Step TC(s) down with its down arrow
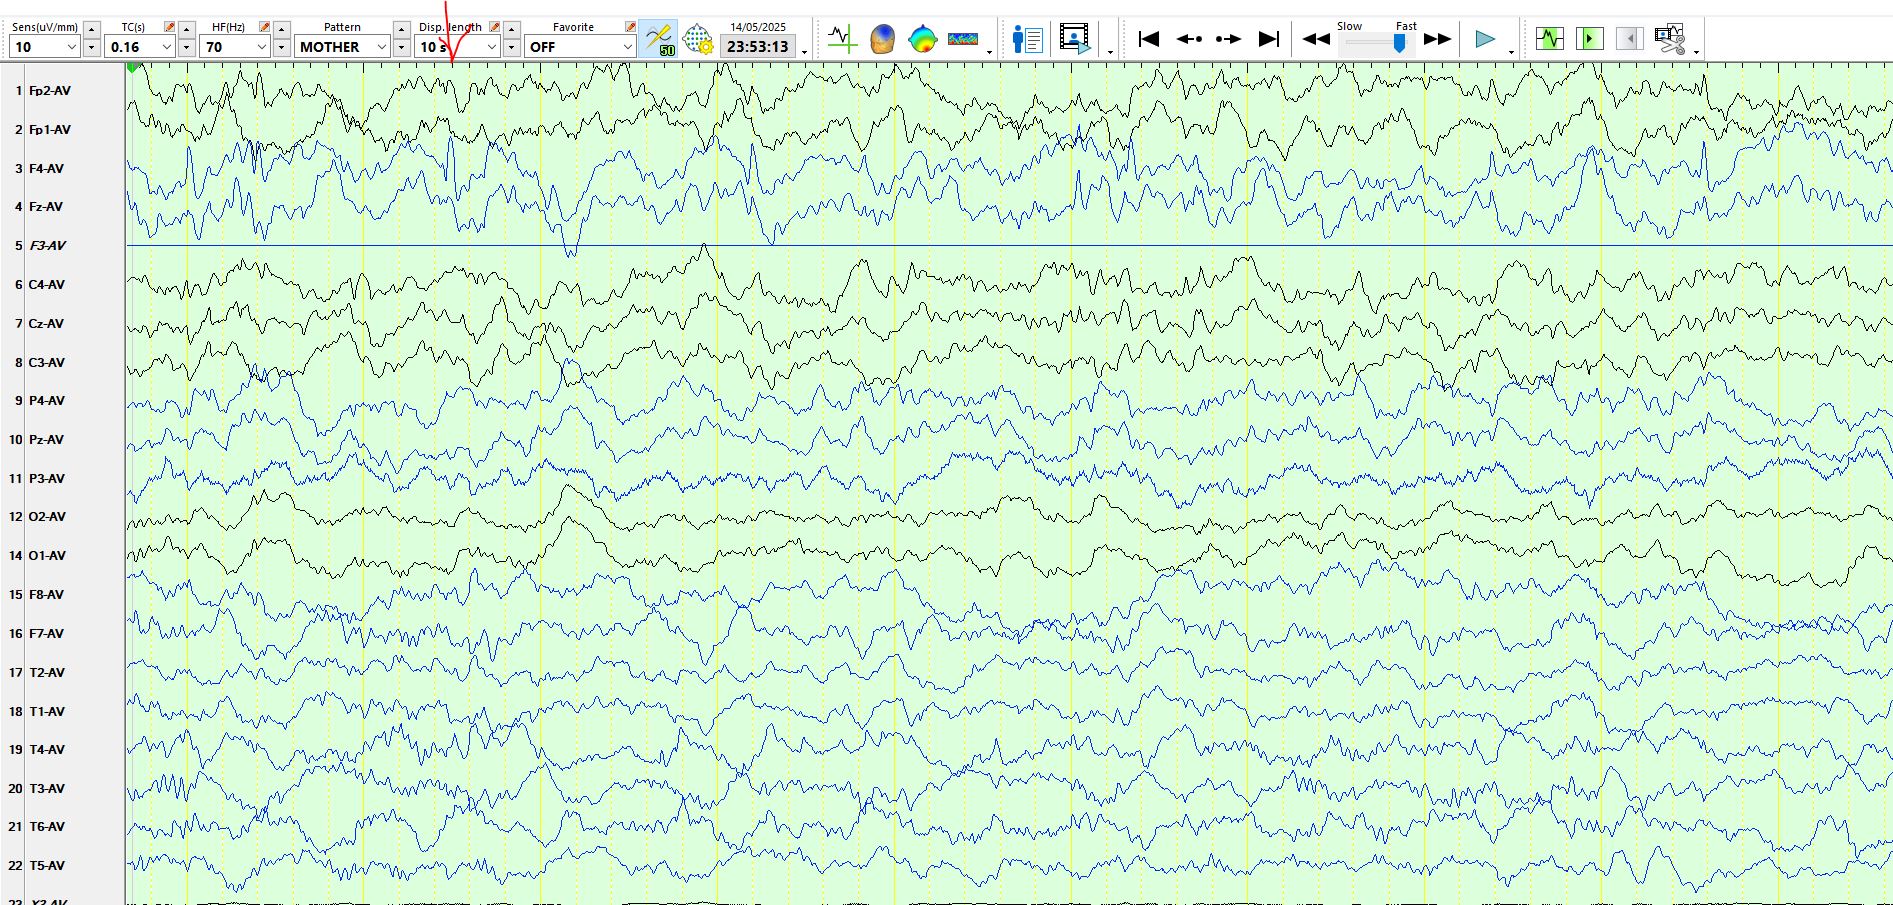Viewport: 1893px width, 905px height. (187, 47)
